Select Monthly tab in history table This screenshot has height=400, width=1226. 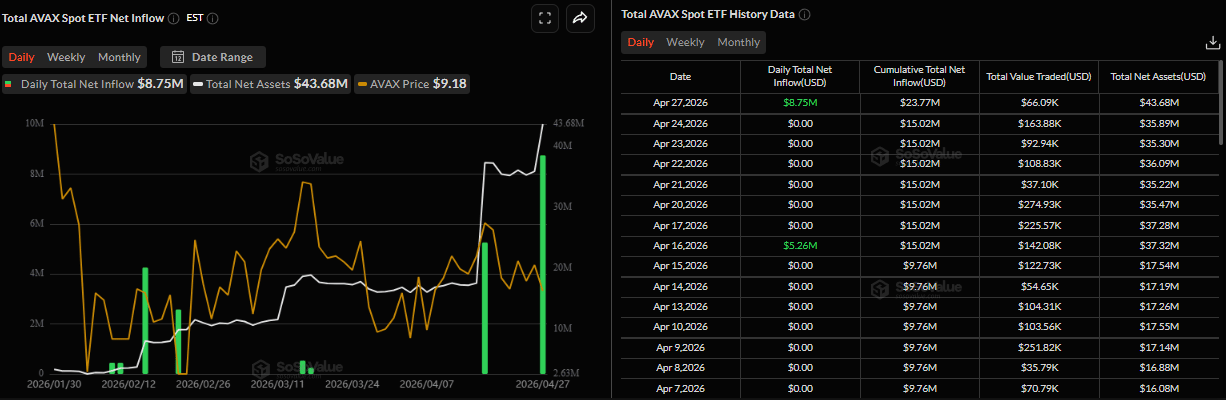coord(738,42)
